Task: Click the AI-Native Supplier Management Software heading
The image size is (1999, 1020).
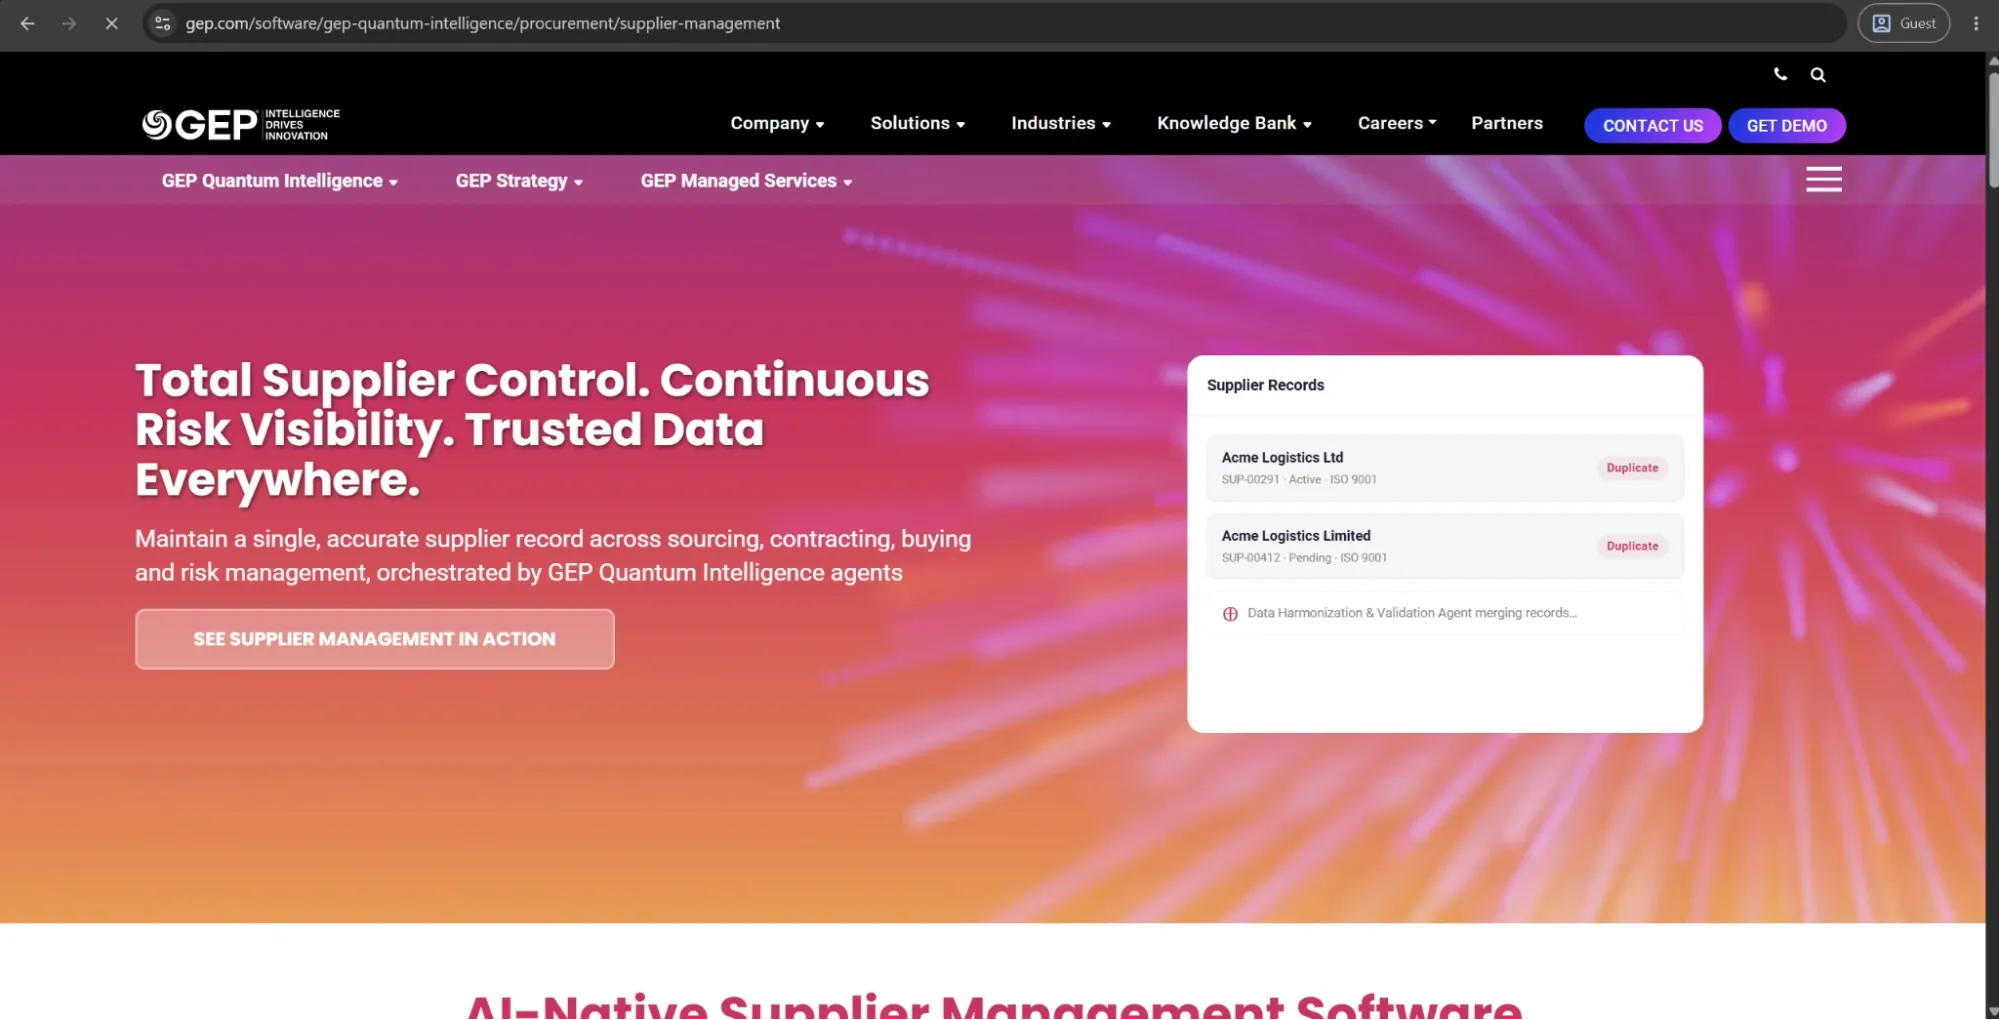Action: click(x=994, y=1005)
